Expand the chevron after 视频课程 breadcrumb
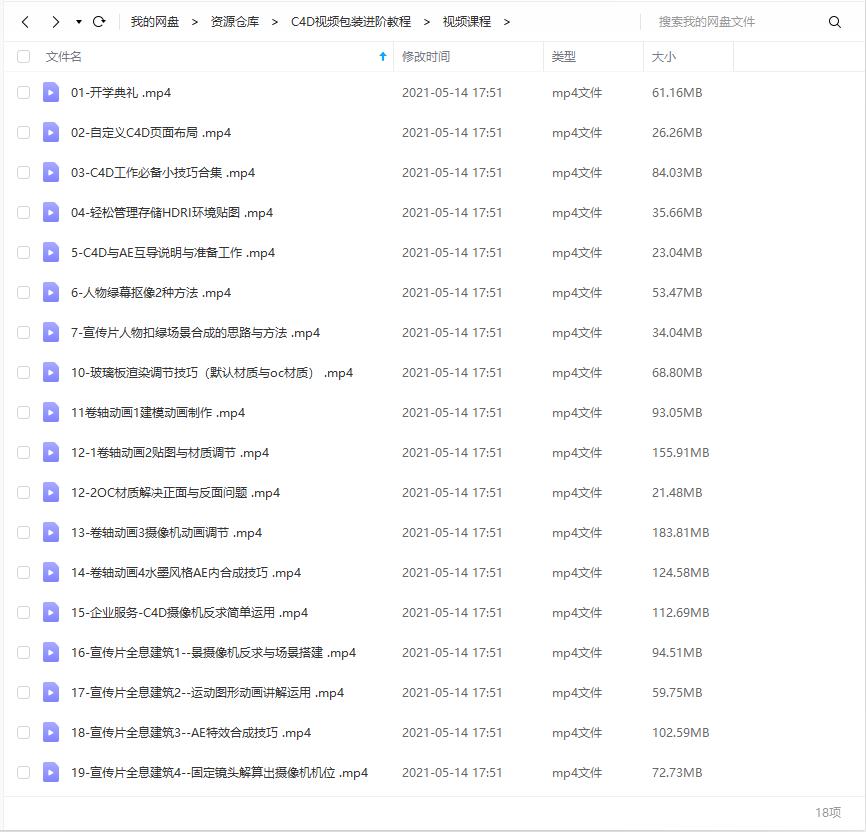The height and width of the screenshot is (832, 866). [506, 22]
